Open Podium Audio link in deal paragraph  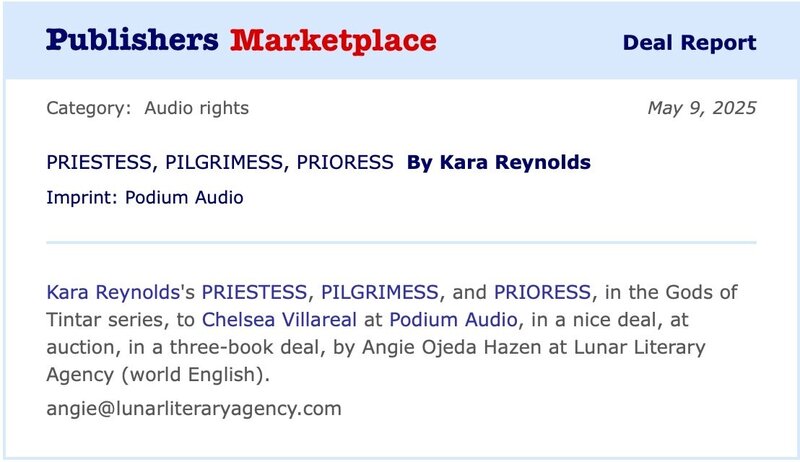pyautogui.click(x=453, y=320)
